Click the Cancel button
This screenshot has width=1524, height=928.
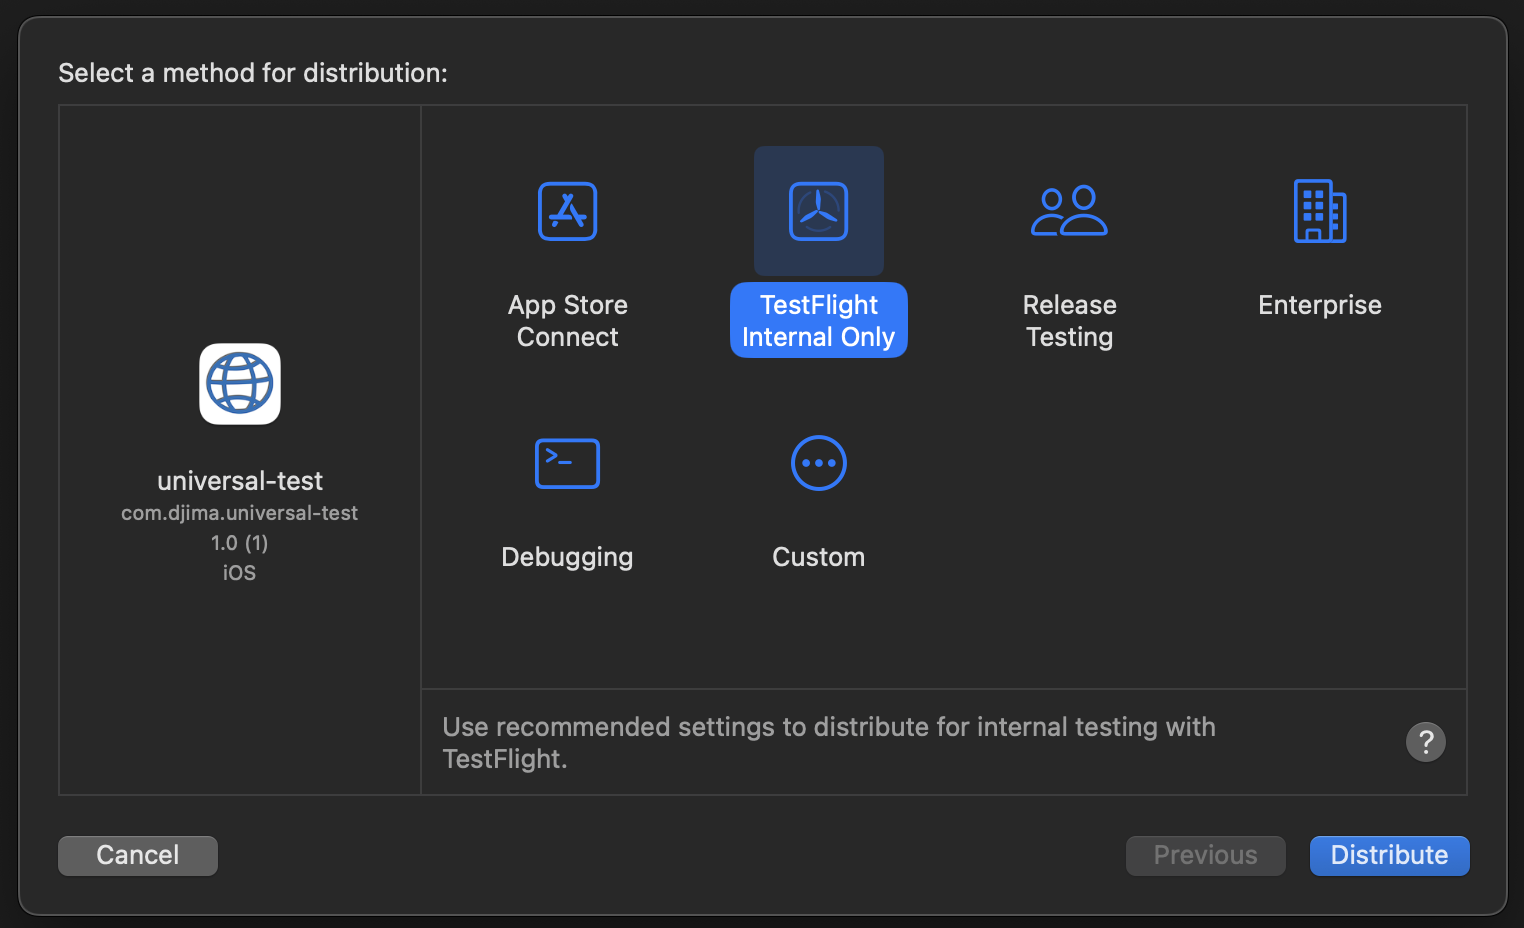[x=138, y=856]
